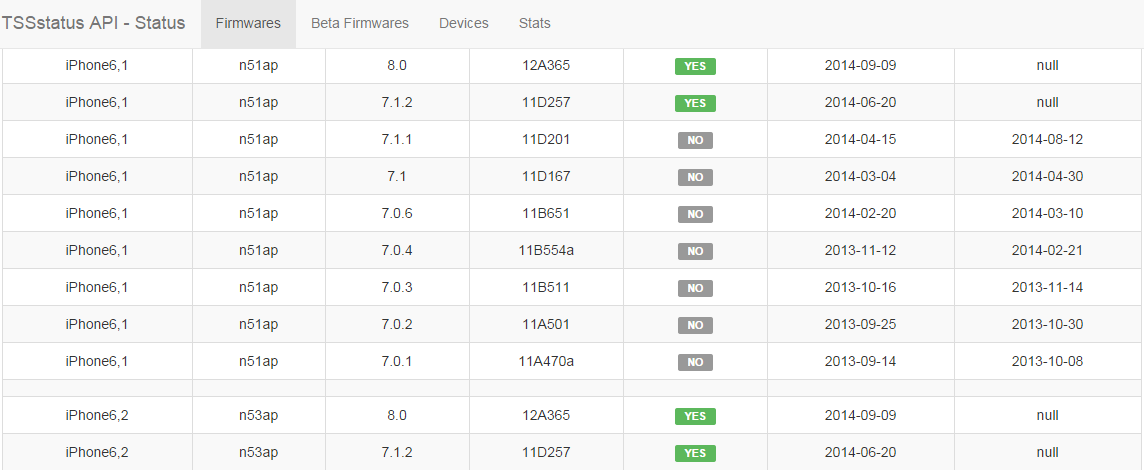
Task: Click release date 2014-03-04
Action: click(x=860, y=176)
